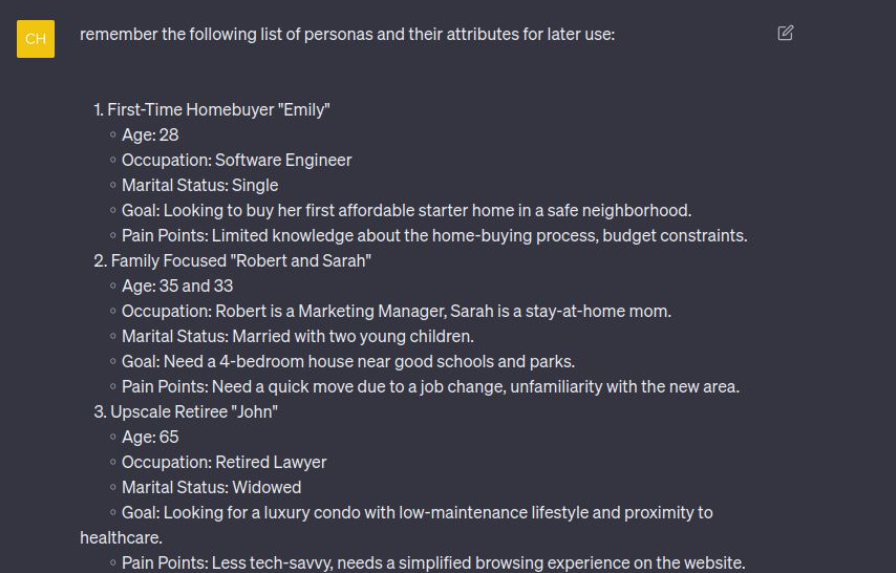Click the Robert is a Marketing Manager line

[x=397, y=311]
